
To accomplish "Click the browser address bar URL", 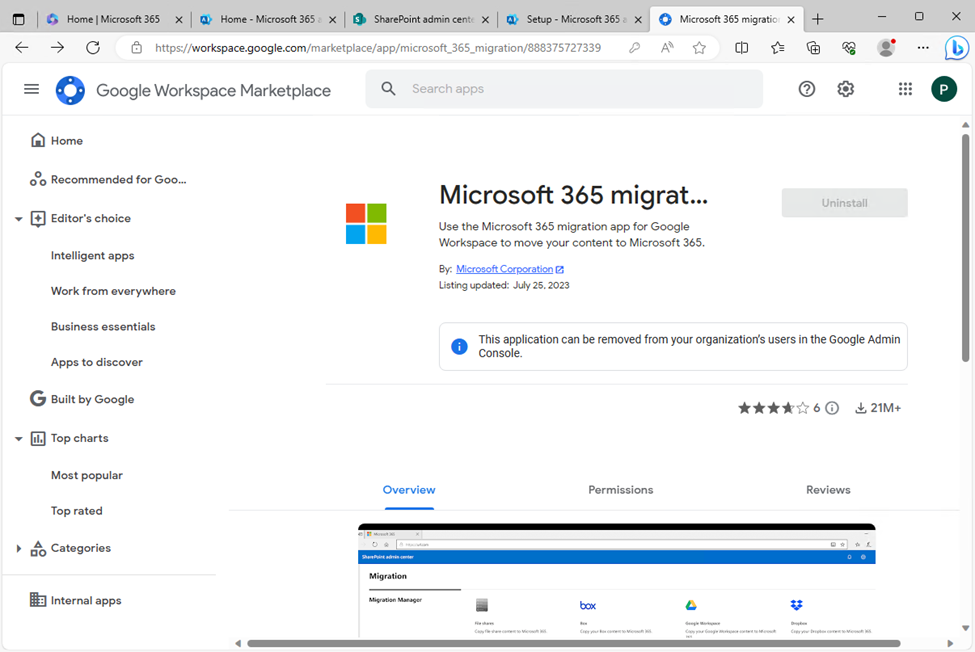I will click(377, 48).
